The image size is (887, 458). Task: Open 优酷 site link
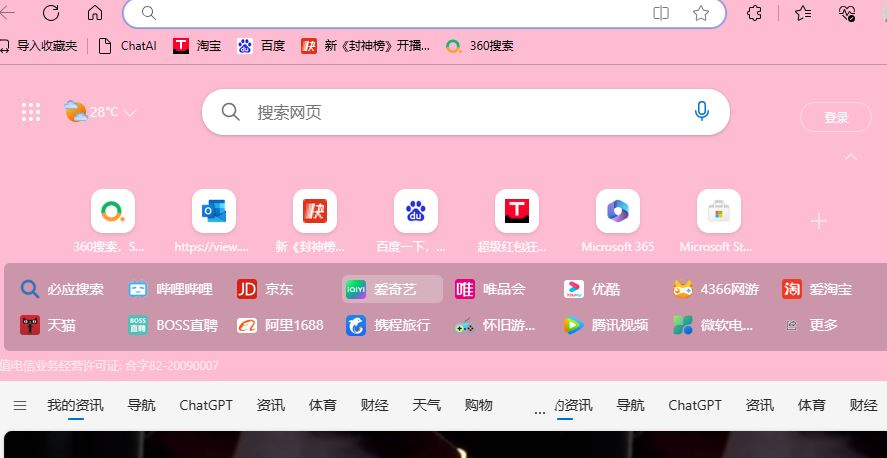point(592,290)
